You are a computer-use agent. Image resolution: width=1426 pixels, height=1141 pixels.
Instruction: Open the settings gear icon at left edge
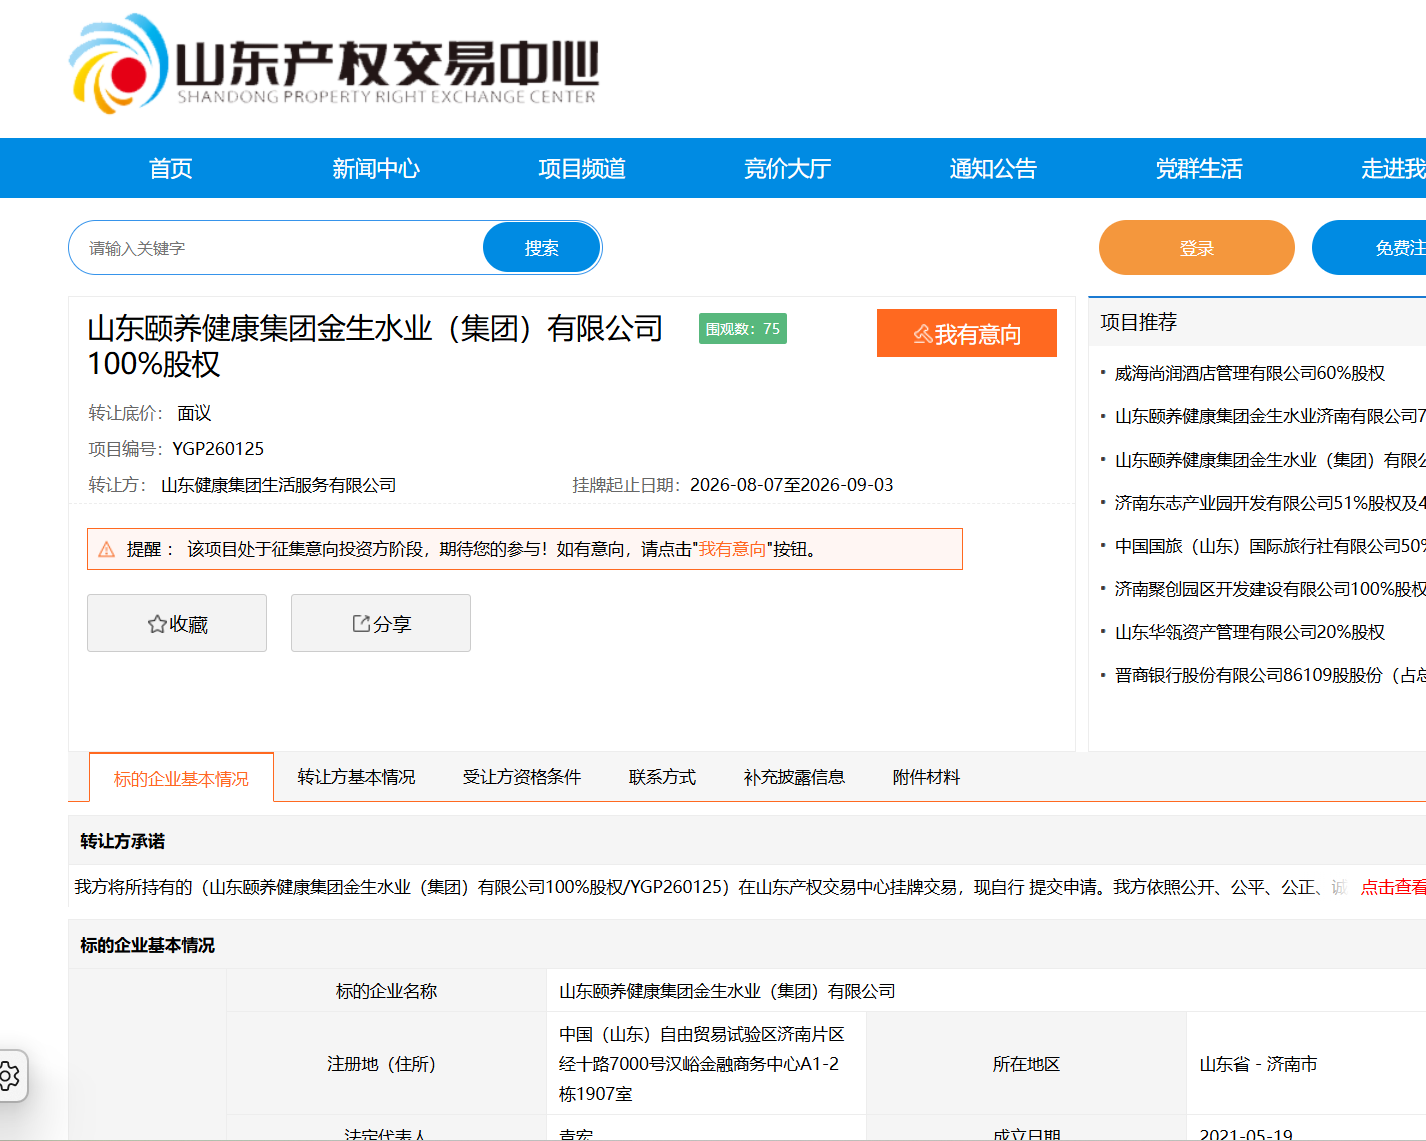click(8, 1076)
